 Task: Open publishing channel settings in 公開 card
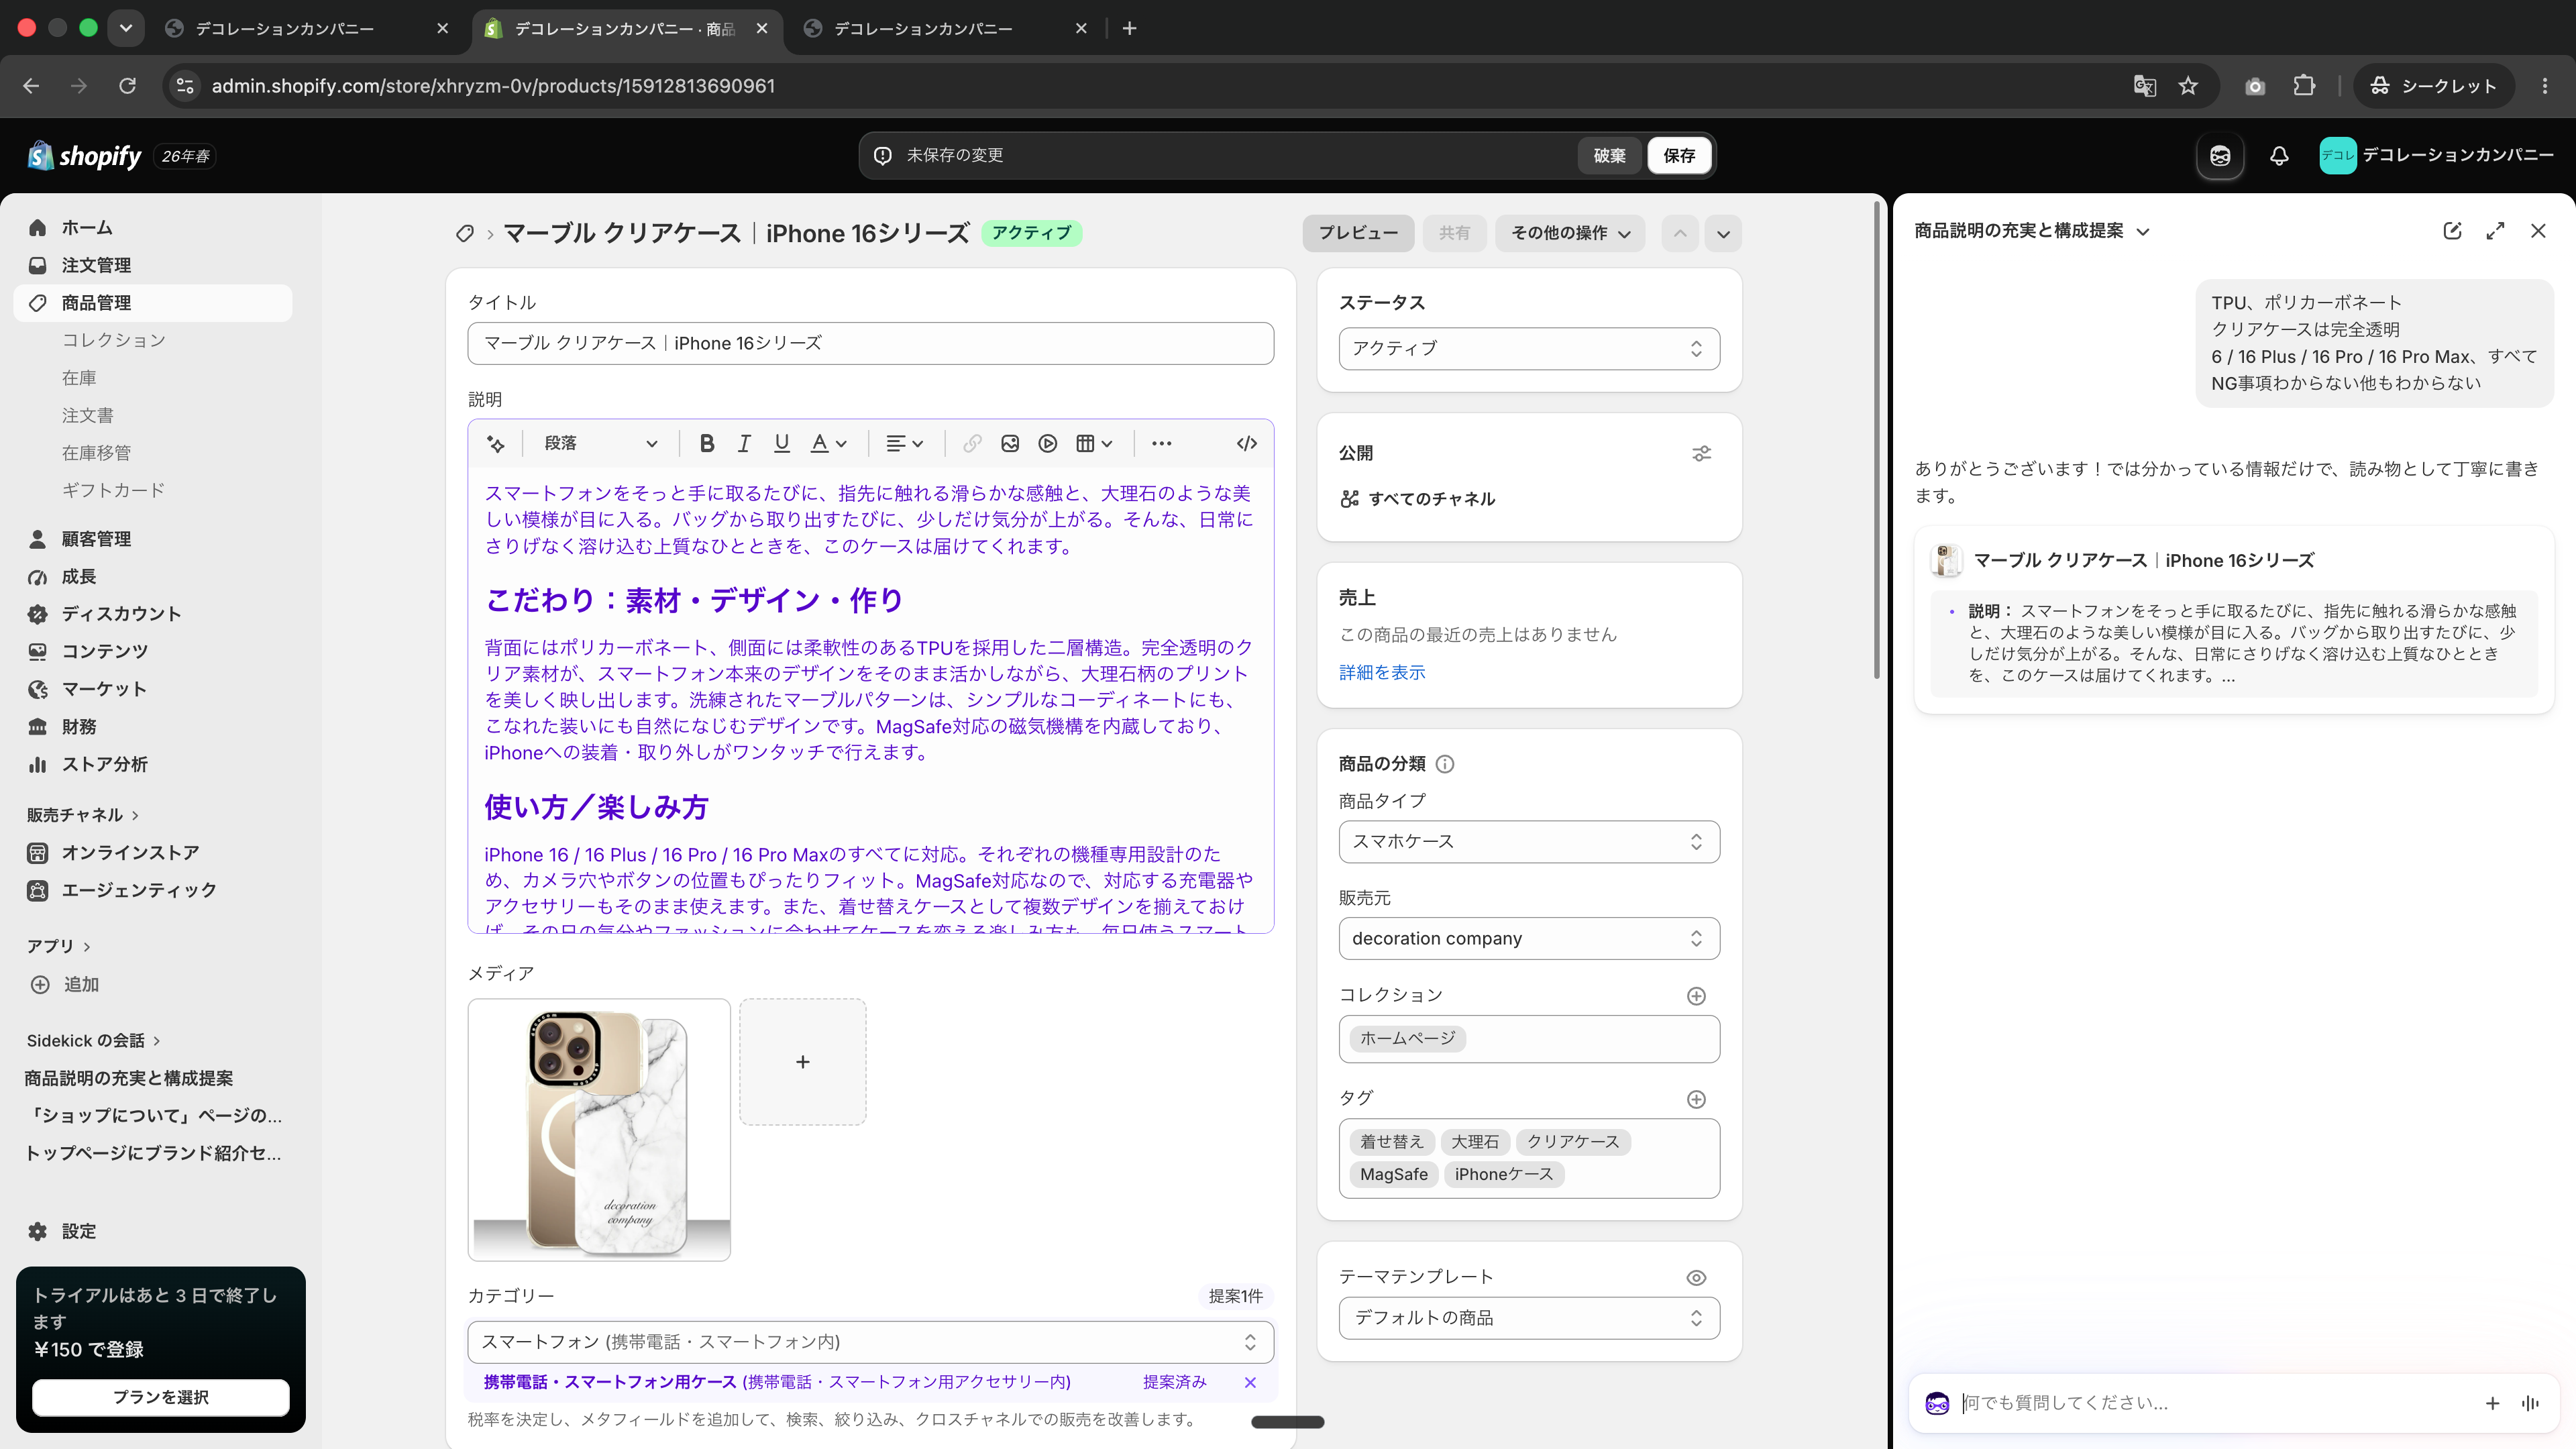pyautogui.click(x=1701, y=453)
